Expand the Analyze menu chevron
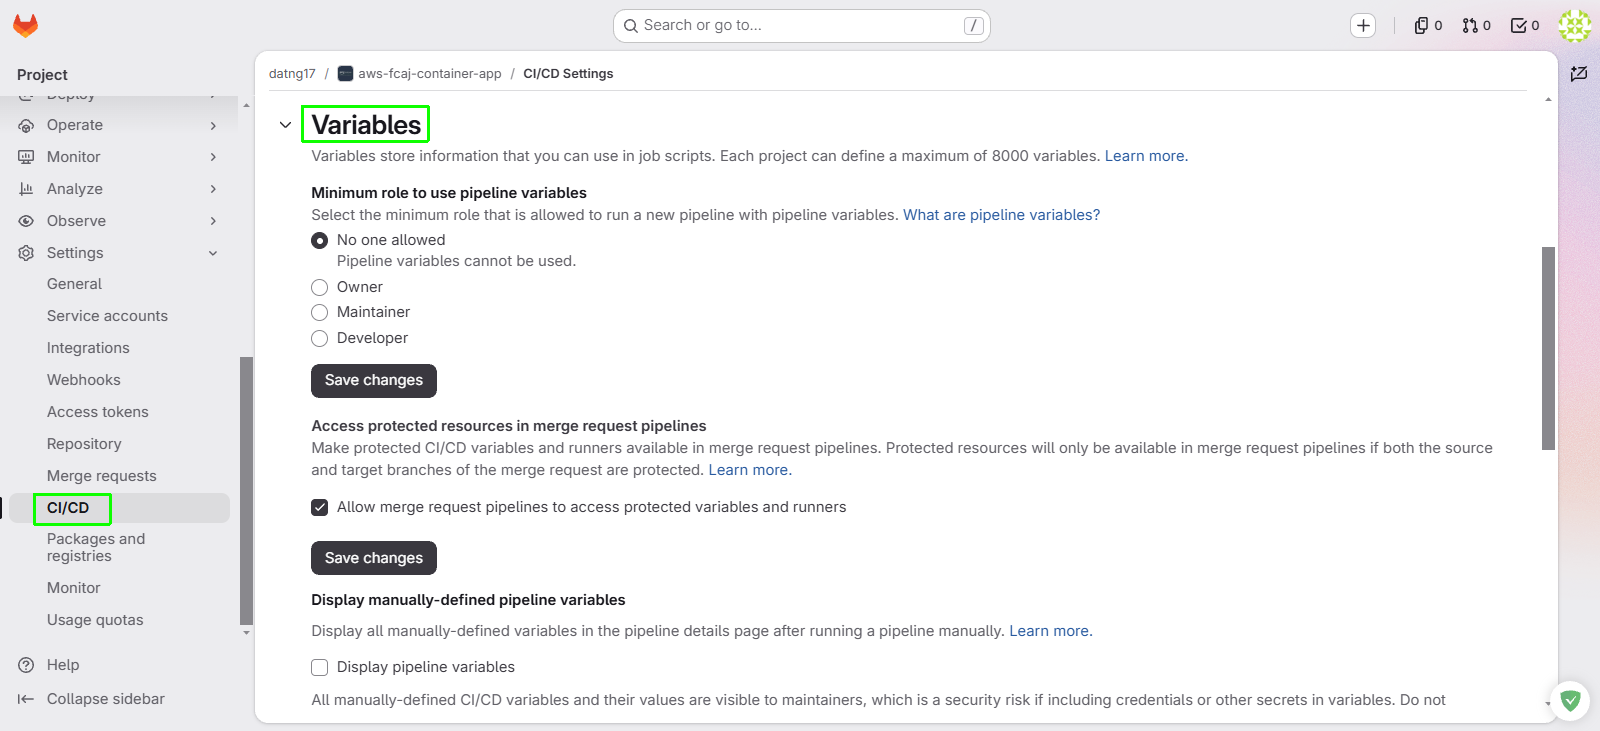This screenshot has width=1600, height=731. click(x=213, y=189)
